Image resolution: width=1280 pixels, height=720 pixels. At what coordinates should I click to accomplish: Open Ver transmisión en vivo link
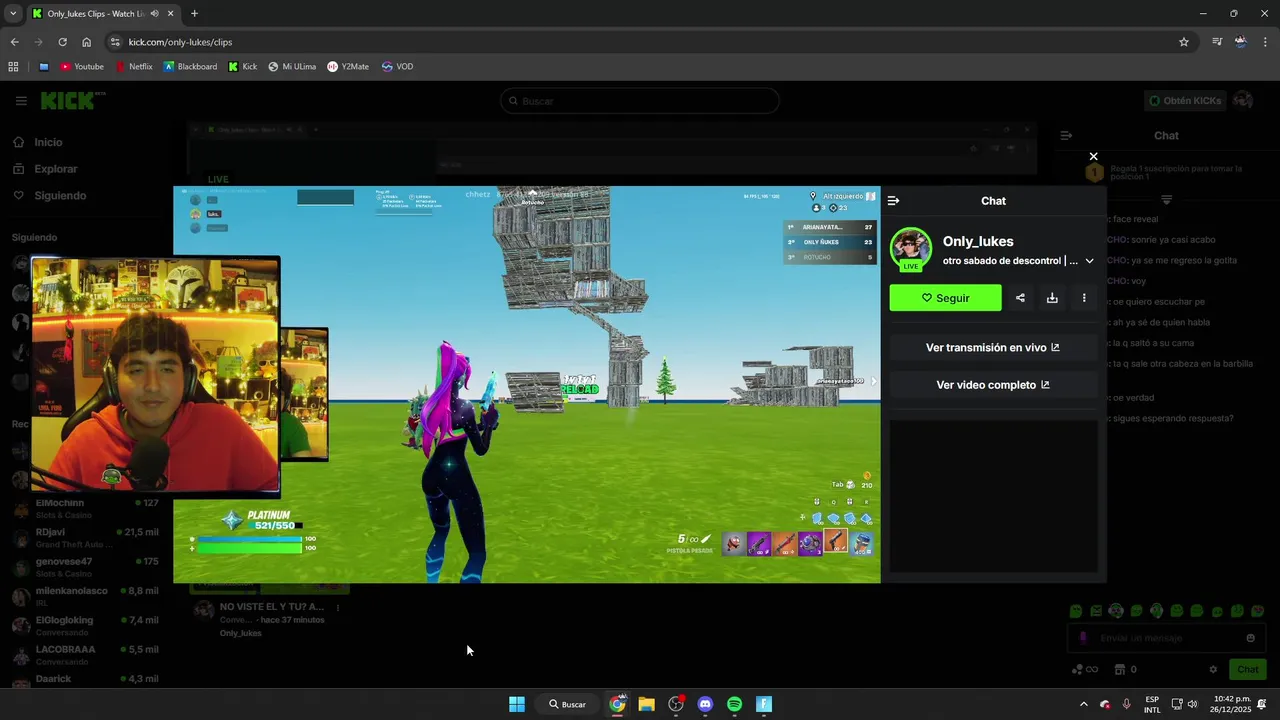(992, 348)
